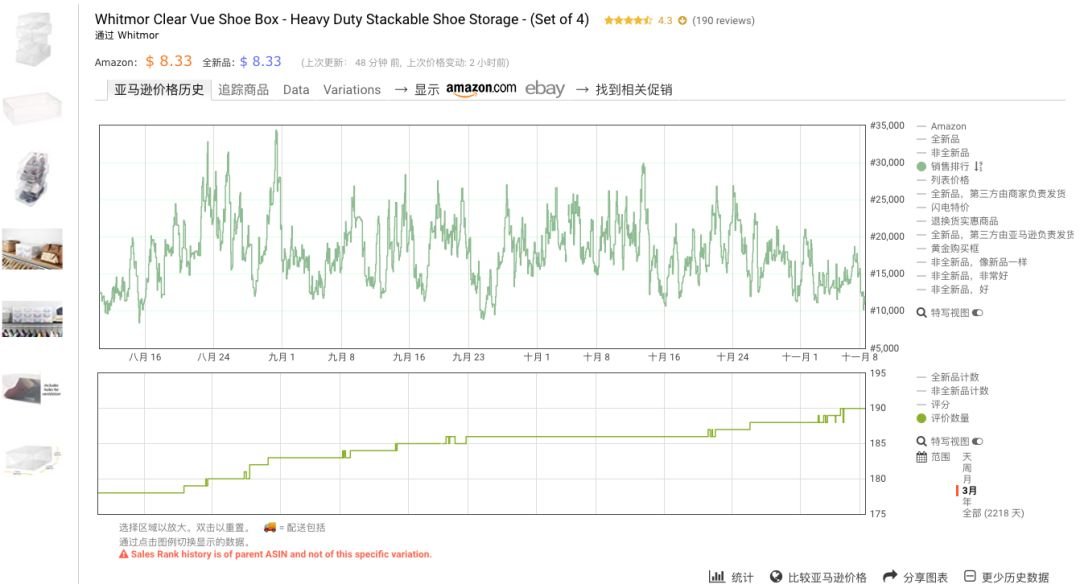1080x584 pixels.
Task: Select the 全部 (2218 天) range
Action: point(993,513)
